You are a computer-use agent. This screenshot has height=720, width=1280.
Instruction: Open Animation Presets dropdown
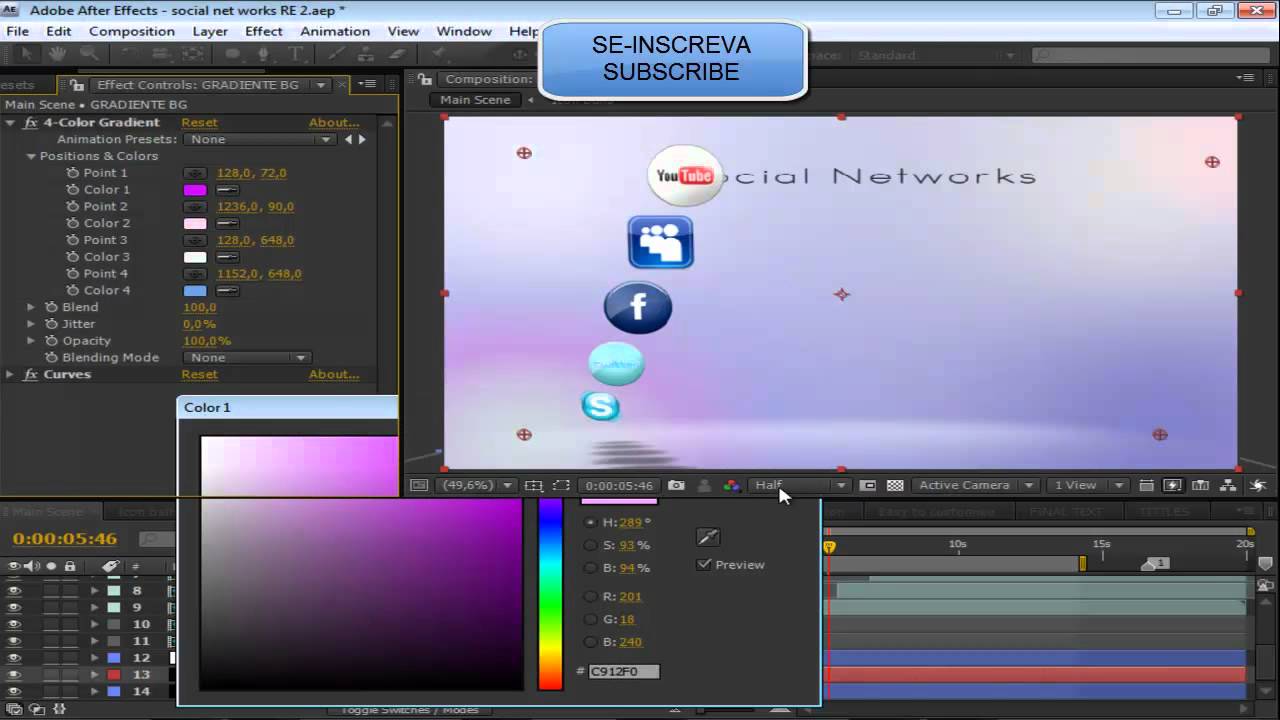tap(260, 139)
